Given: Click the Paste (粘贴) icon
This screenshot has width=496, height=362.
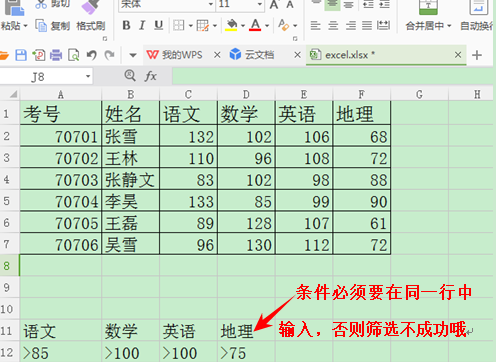Looking at the screenshot, I should (13, 7).
